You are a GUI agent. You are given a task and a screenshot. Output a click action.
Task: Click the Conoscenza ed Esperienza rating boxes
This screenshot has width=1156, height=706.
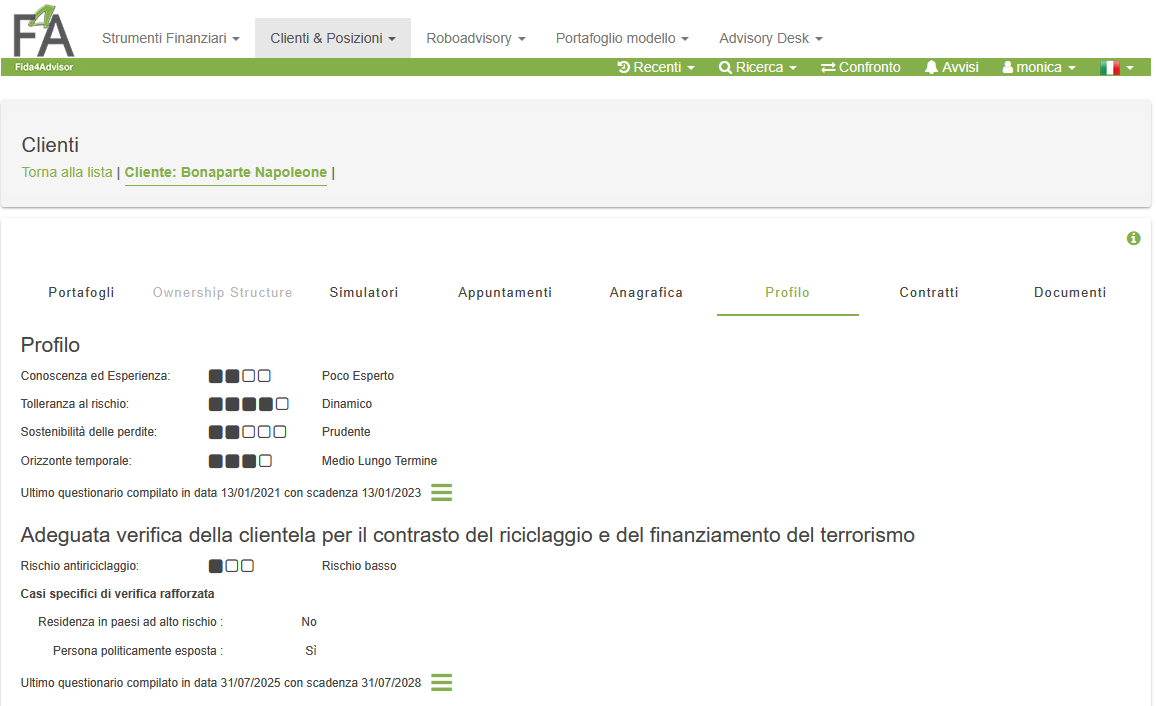click(x=240, y=376)
